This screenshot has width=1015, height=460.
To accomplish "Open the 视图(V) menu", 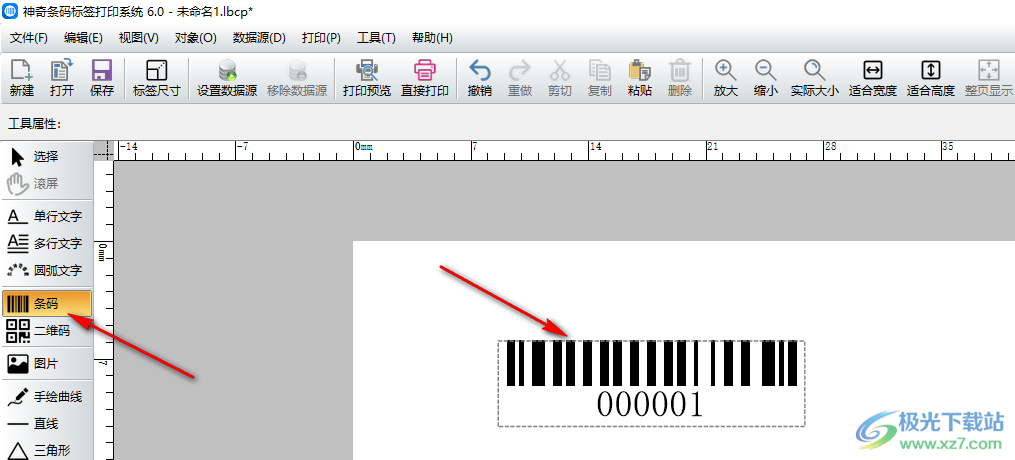I will point(139,38).
